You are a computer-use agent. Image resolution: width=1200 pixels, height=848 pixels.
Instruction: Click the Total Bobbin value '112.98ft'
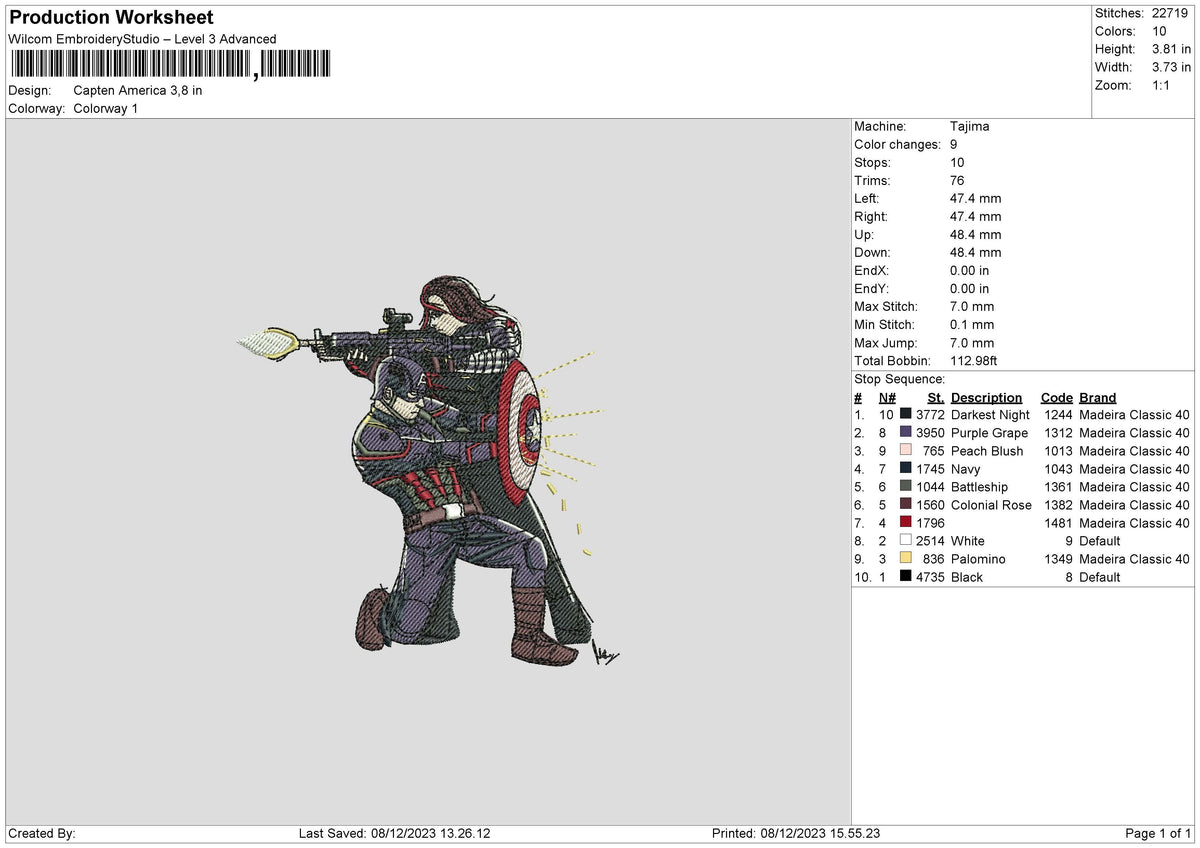(973, 360)
